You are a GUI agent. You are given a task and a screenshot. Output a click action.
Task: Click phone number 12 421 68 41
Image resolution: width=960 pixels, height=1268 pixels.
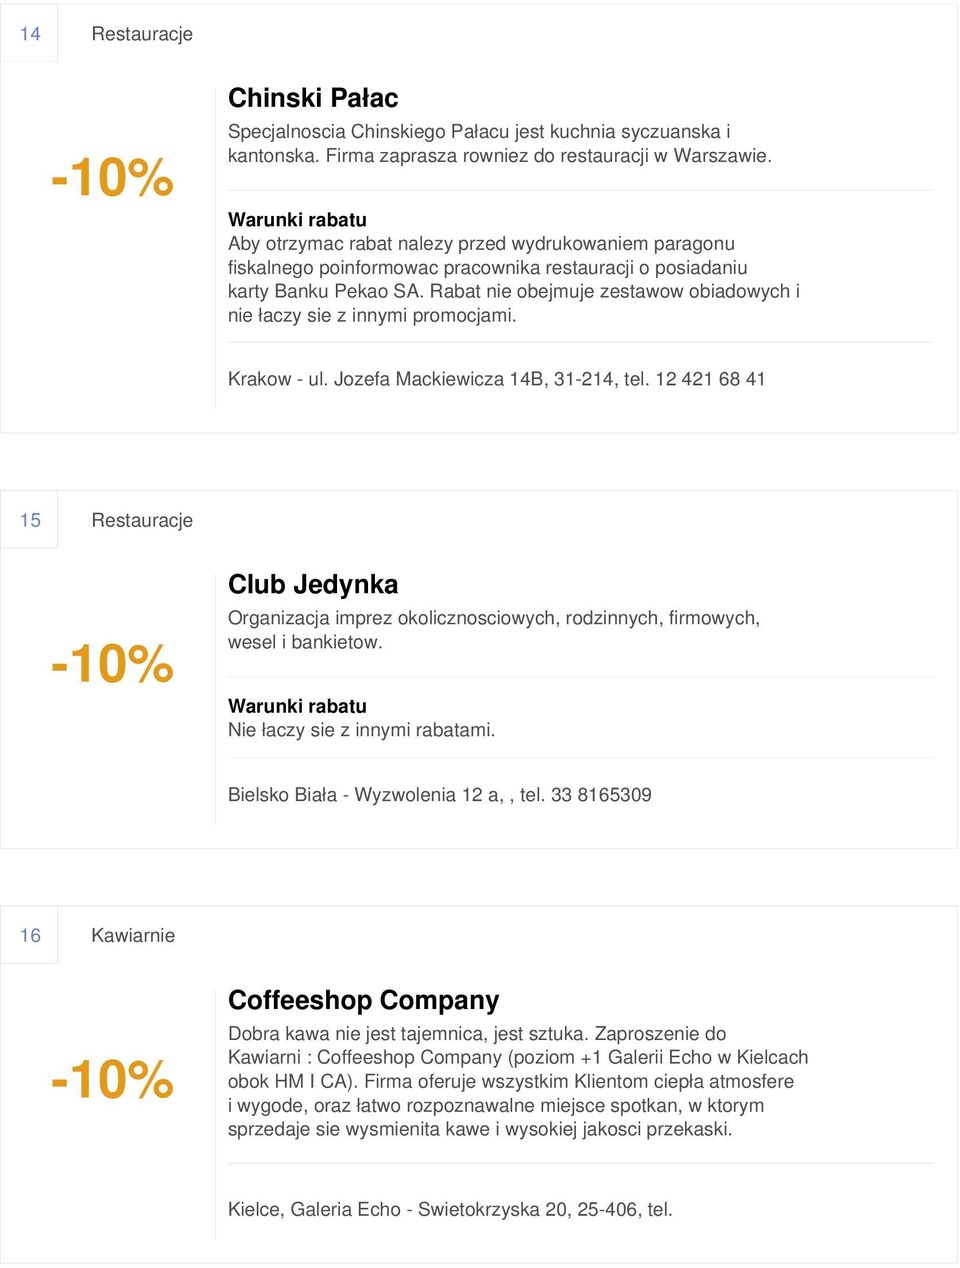tap(710, 379)
